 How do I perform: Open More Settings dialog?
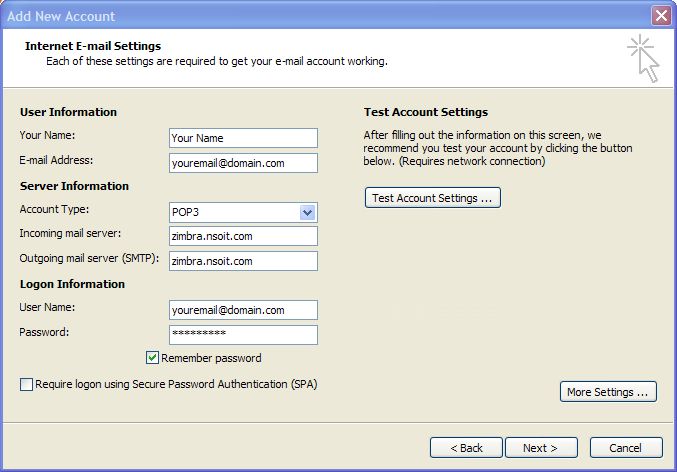point(608,392)
